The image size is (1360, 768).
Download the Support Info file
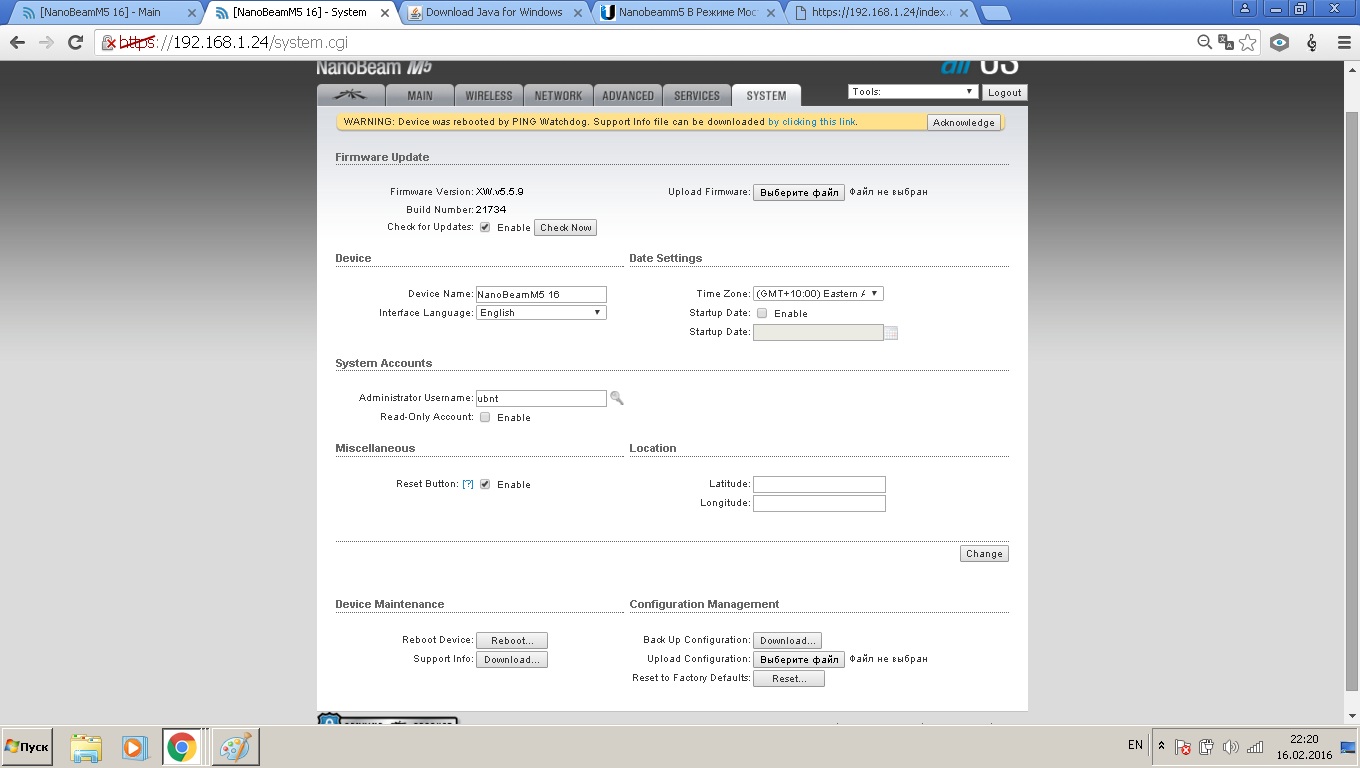[x=512, y=660]
